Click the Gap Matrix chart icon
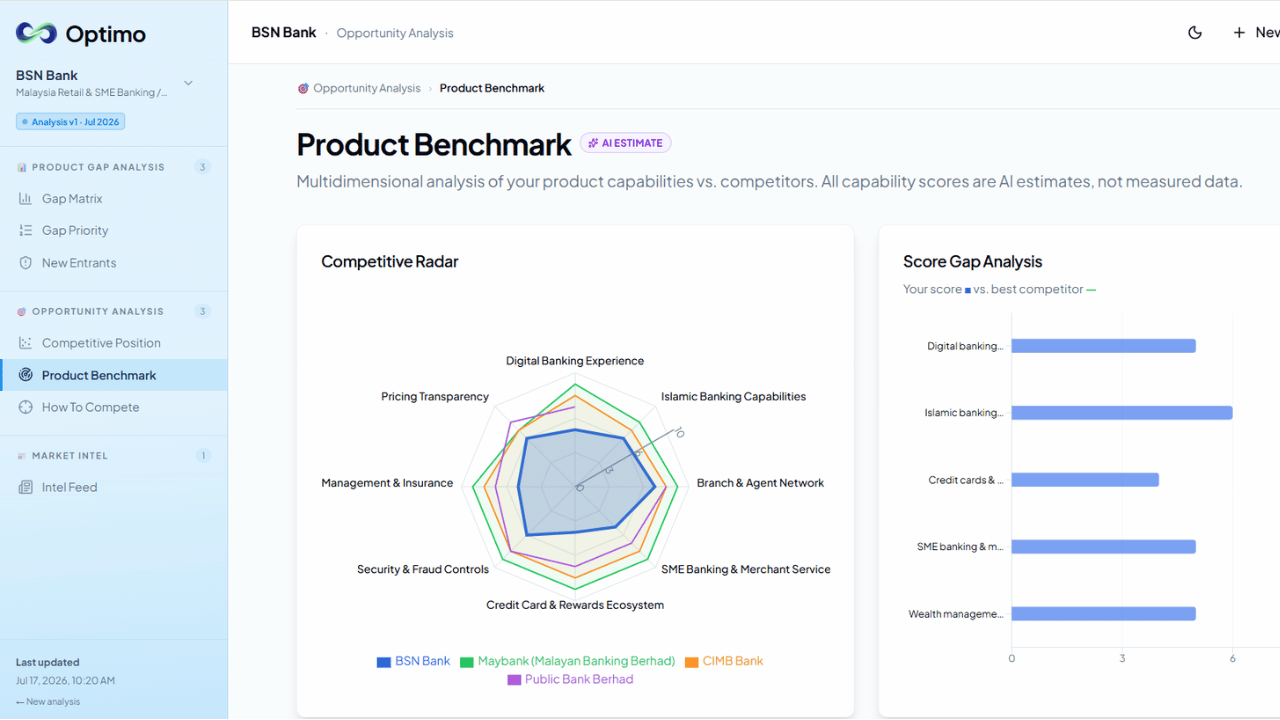This screenshot has height=720, width=1280. tap(26, 199)
